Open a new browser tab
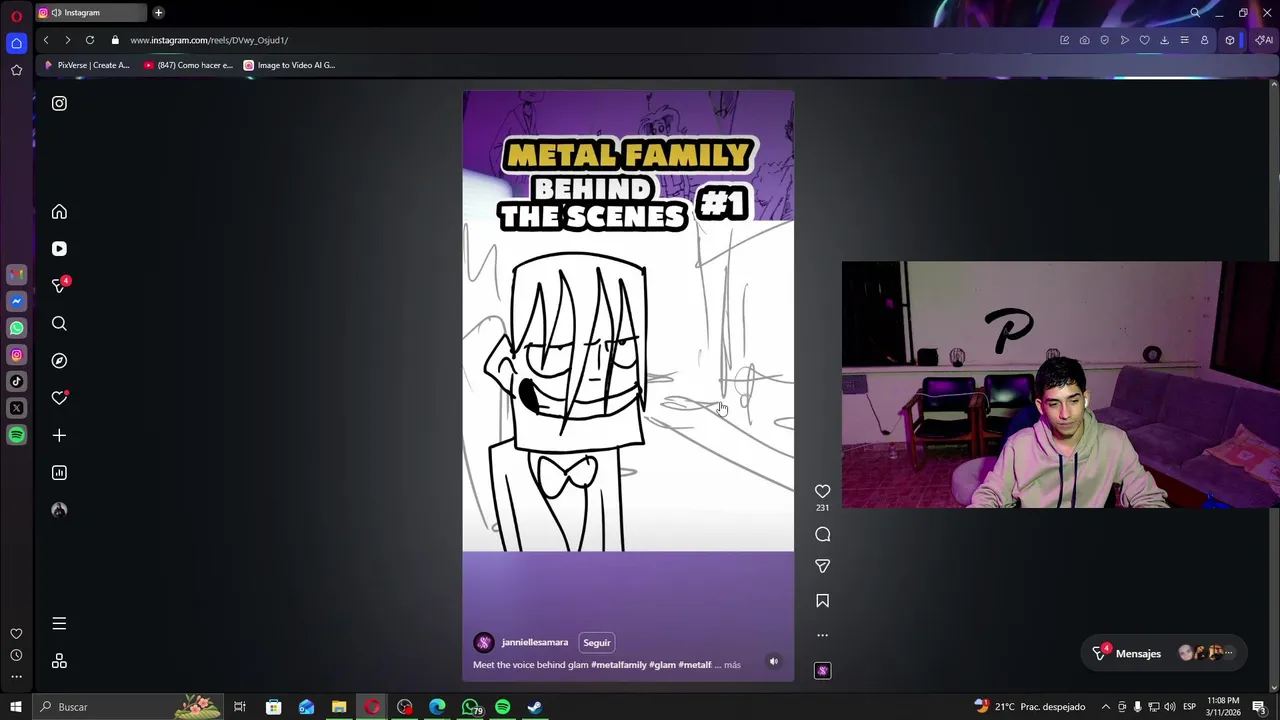The width and height of the screenshot is (1280, 720). point(158,13)
